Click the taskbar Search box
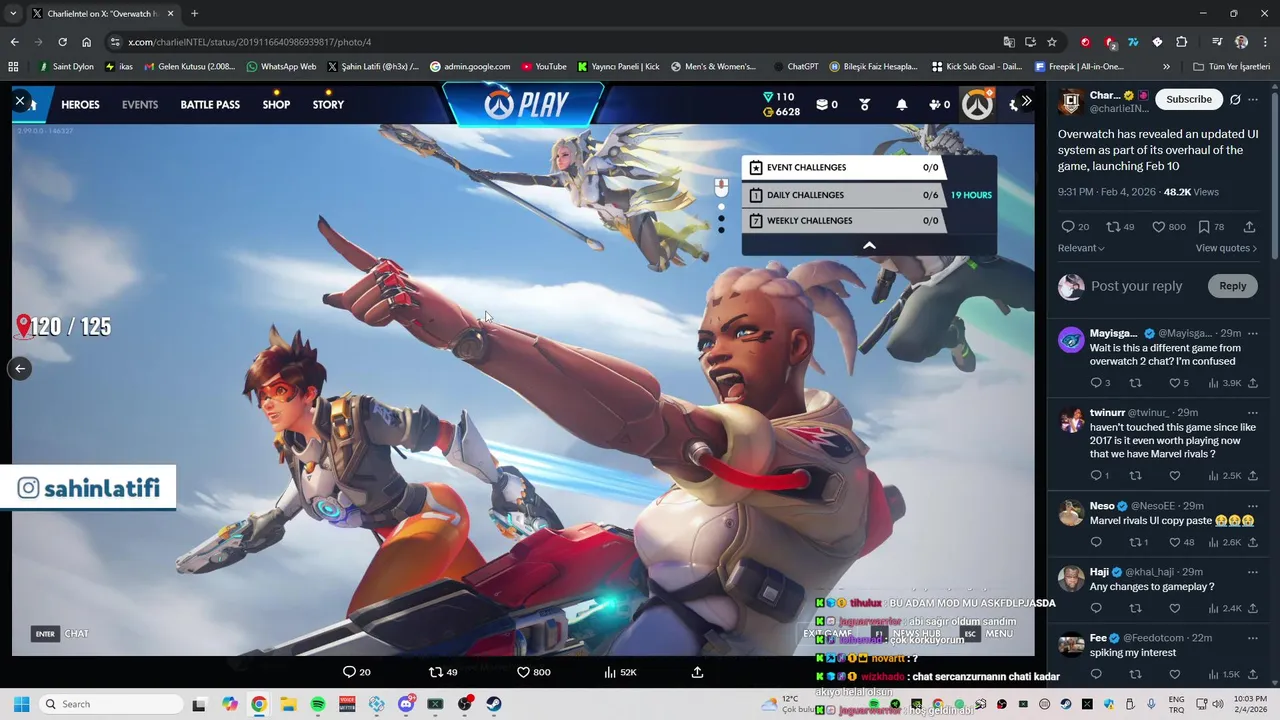 pos(109,704)
